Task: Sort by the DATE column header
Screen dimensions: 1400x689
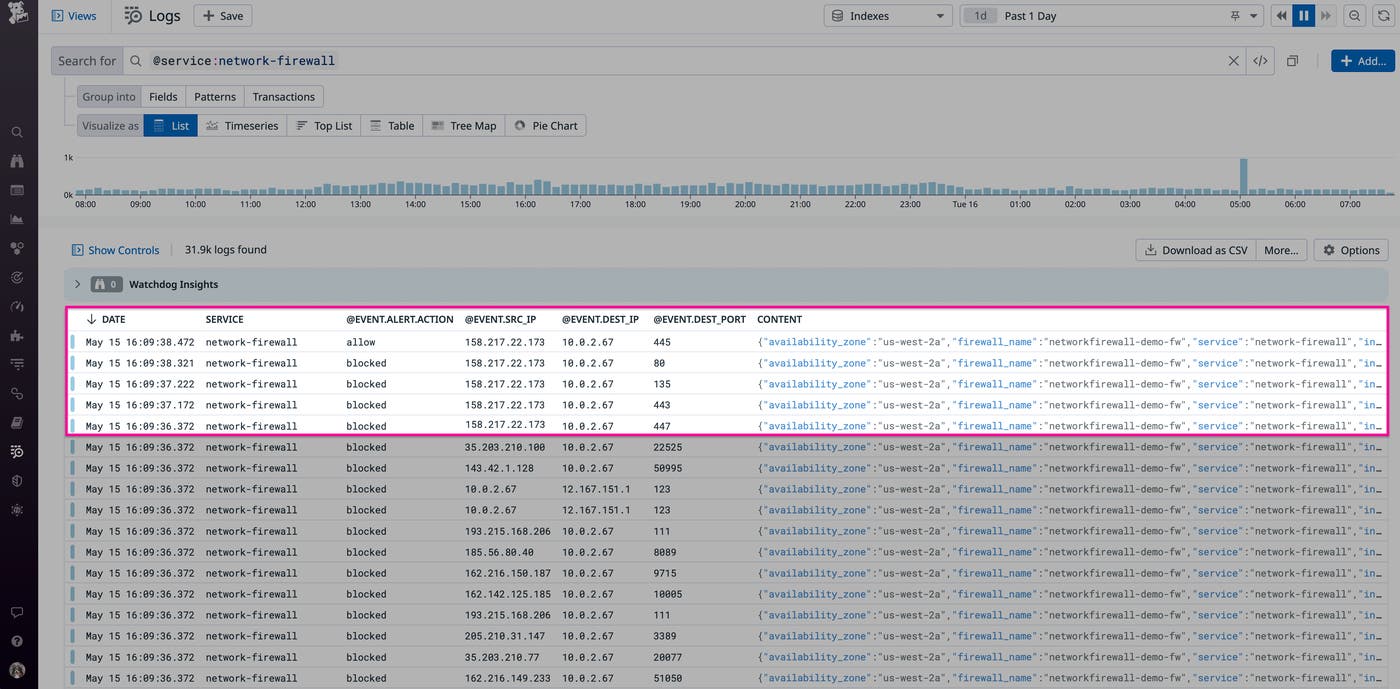Action: 106,320
